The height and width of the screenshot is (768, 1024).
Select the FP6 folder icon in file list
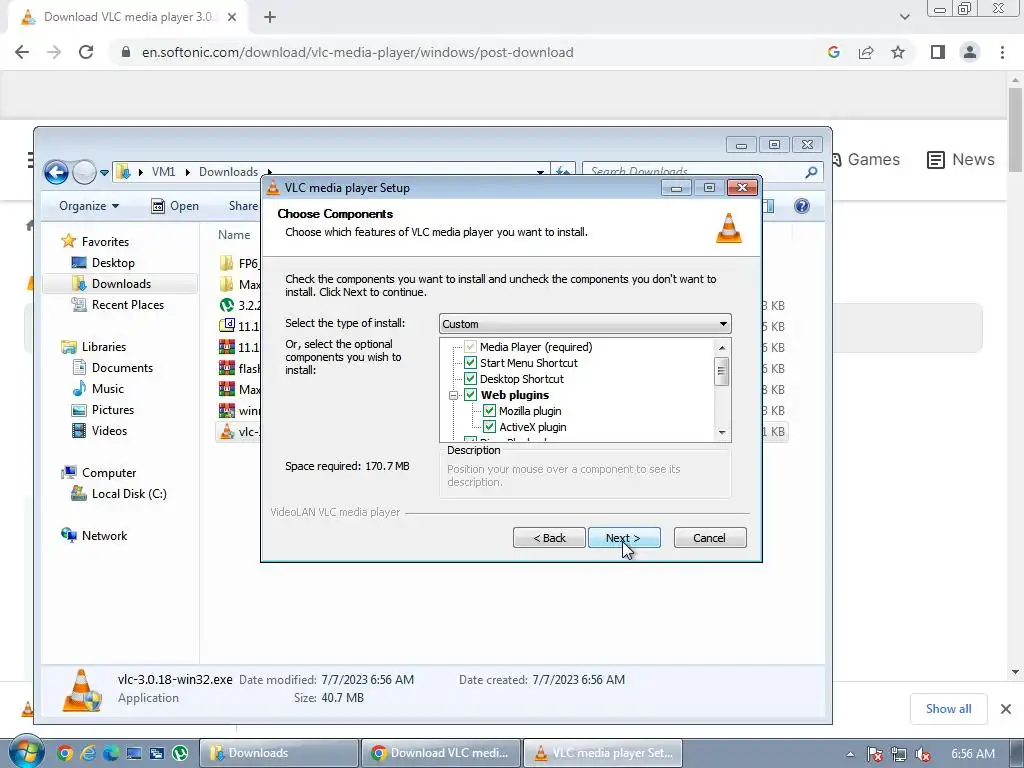[x=227, y=263]
